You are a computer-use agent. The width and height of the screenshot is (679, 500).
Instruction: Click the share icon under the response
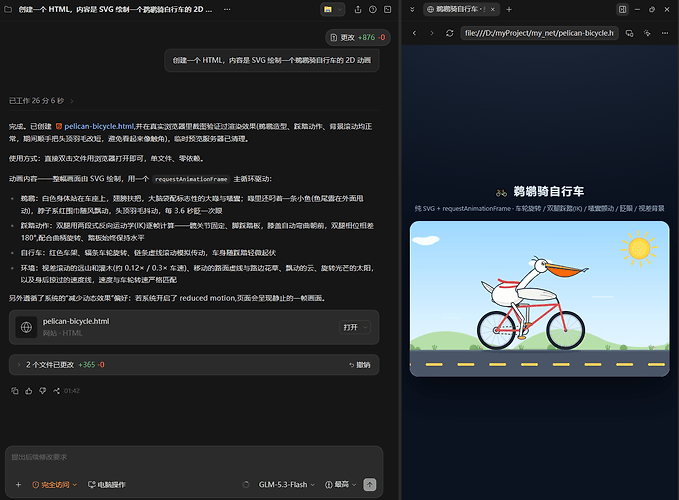coord(56,390)
